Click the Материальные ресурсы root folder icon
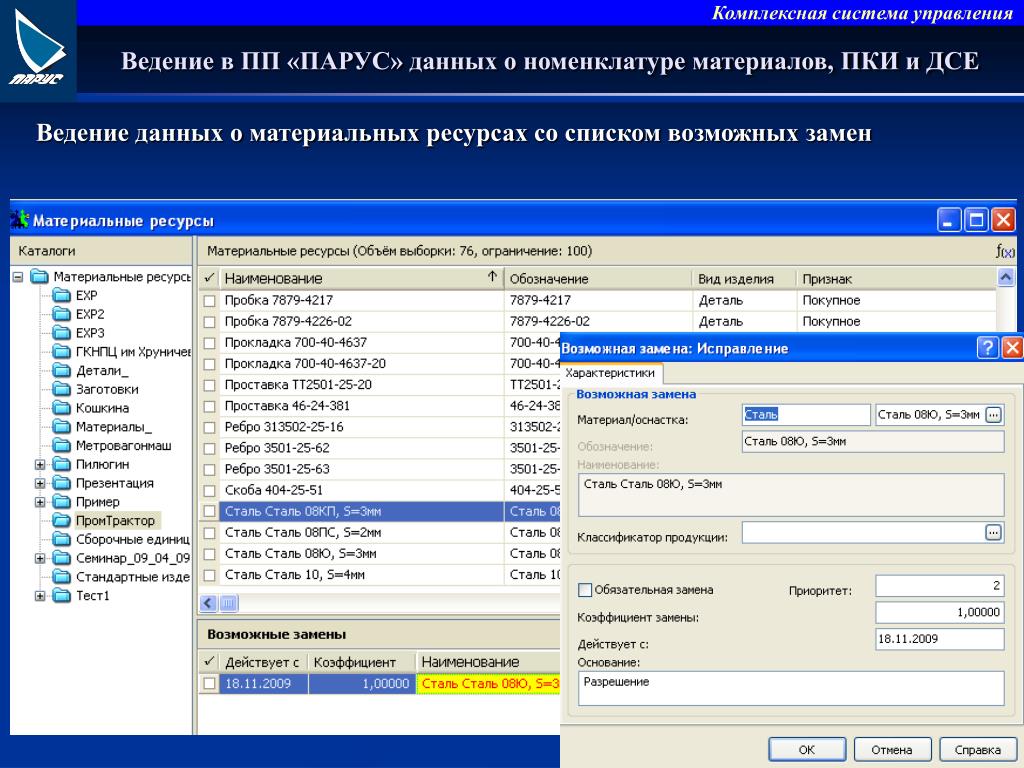 pyautogui.click(x=40, y=277)
